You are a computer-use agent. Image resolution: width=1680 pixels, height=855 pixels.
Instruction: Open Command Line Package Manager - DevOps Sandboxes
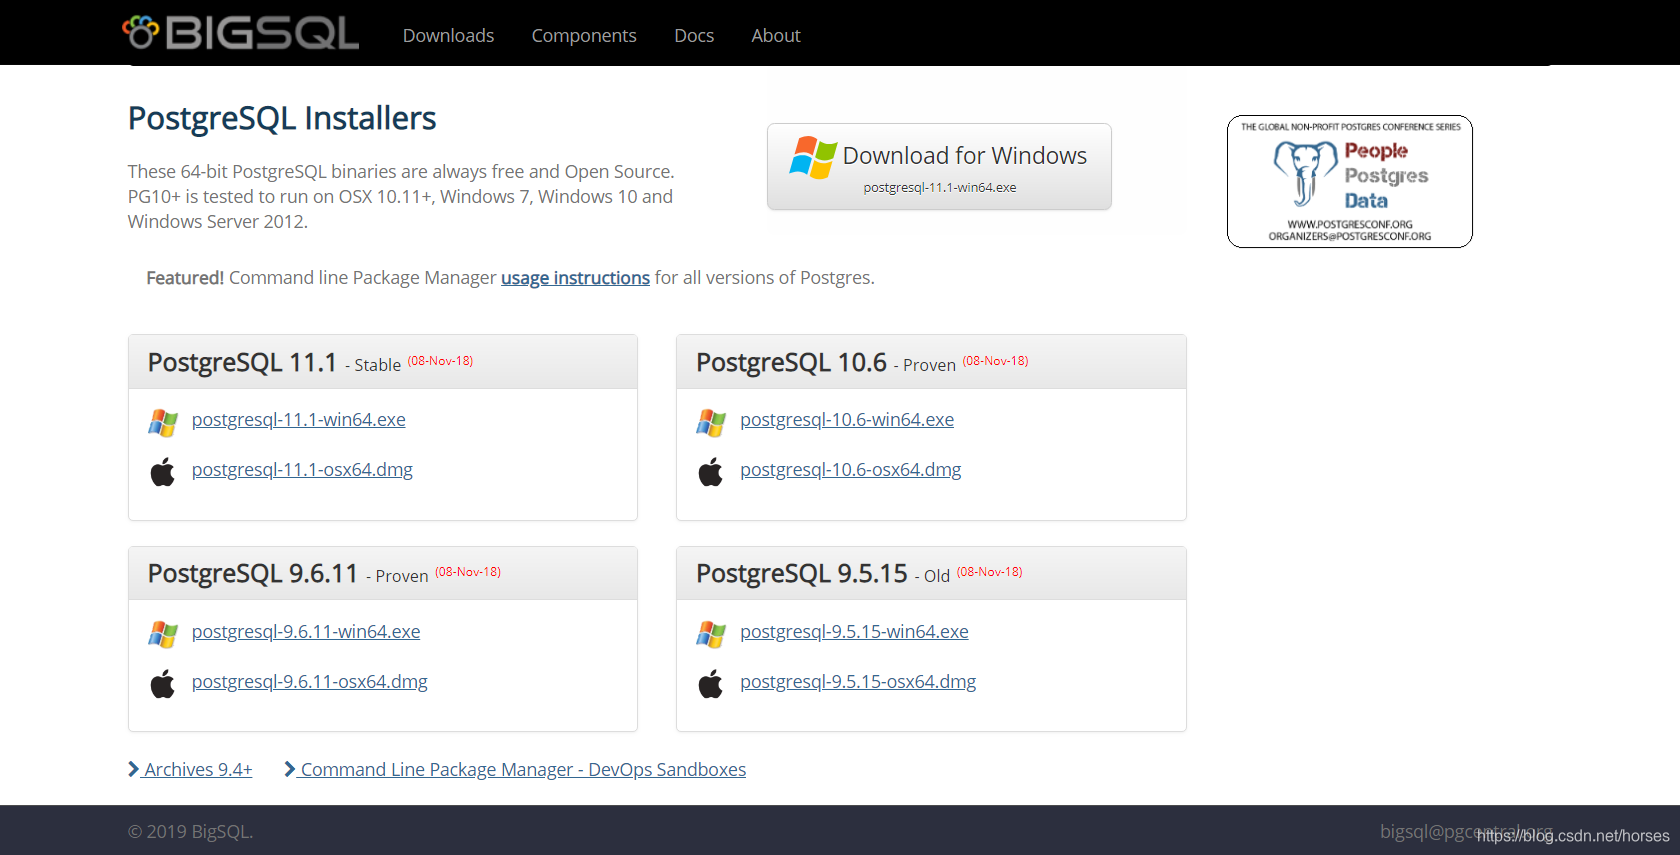click(x=515, y=769)
